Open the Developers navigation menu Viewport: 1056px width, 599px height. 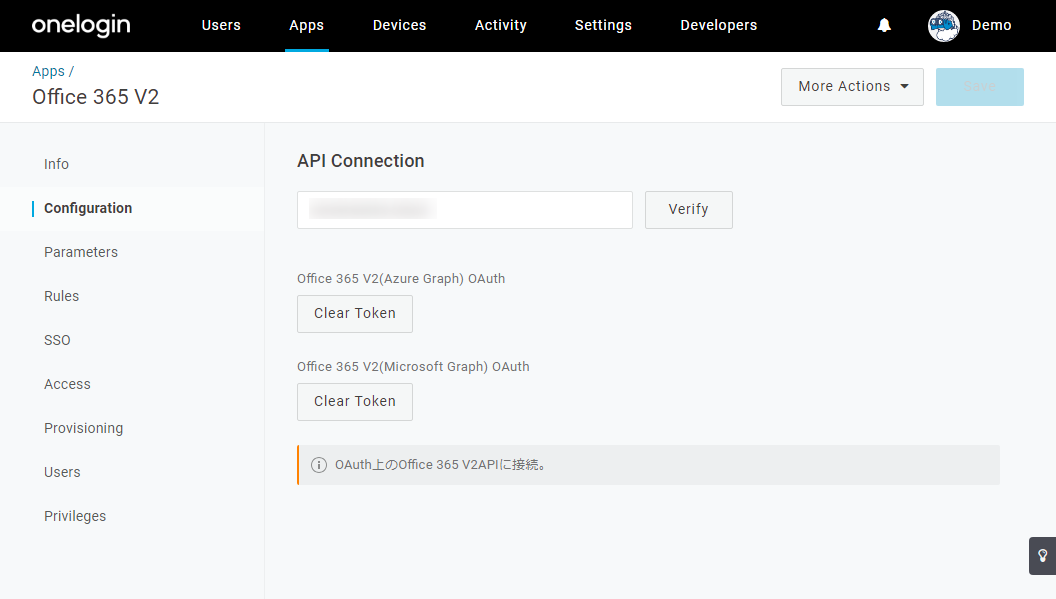[719, 26]
